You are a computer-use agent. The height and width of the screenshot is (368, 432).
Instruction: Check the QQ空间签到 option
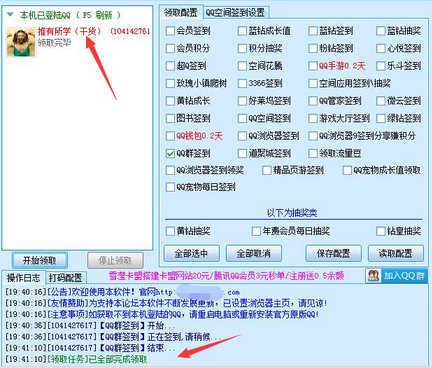point(242,118)
